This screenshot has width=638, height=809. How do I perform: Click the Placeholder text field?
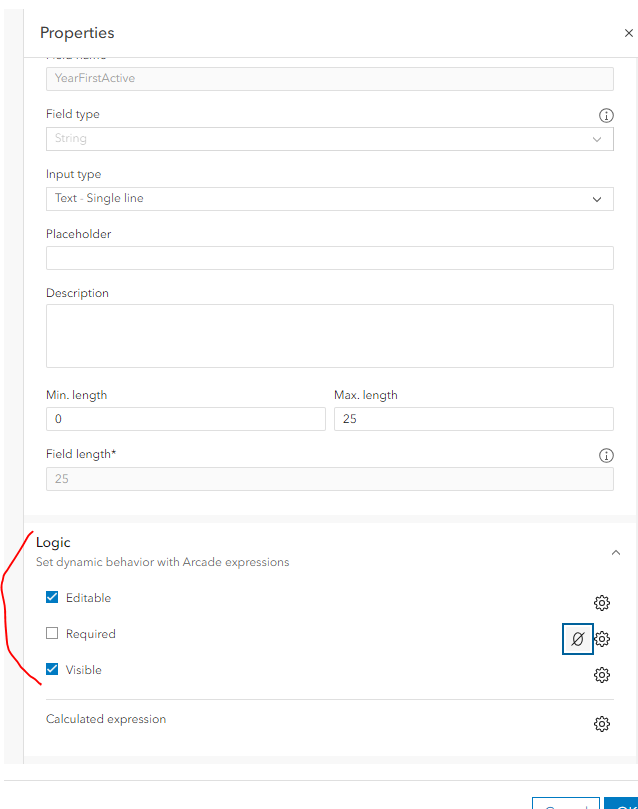(329, 258)
